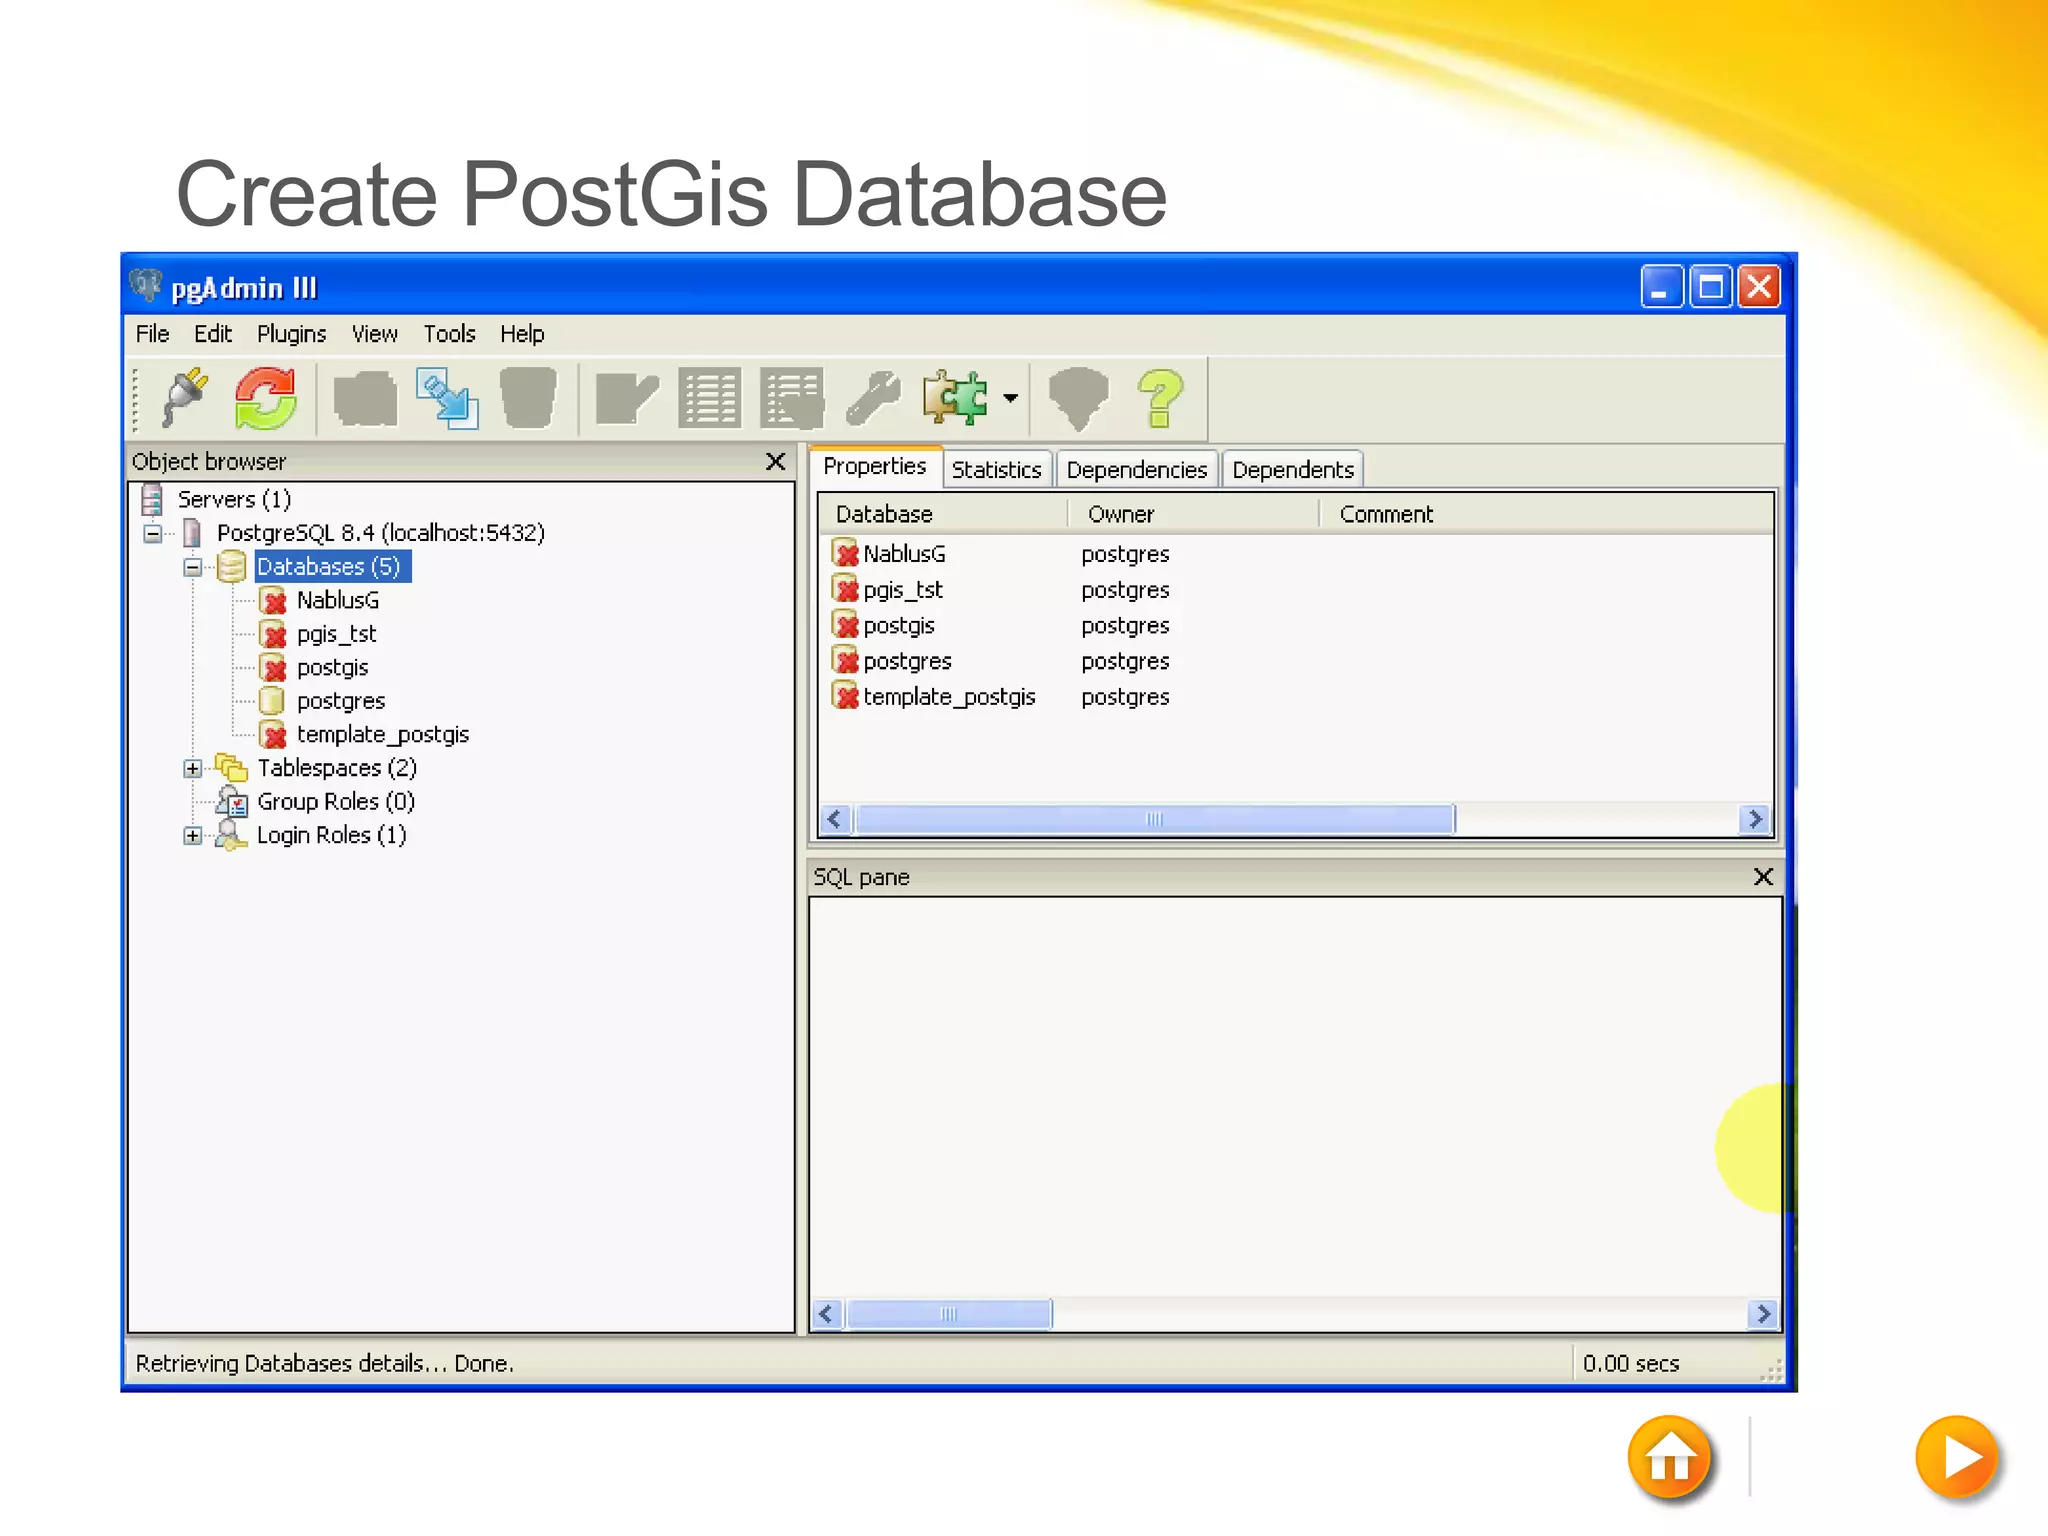The width and height of the screenshot is (2048, 1536).
Task: Open the Tools menu
Action: pyautogui.click(x=449, y=334)
